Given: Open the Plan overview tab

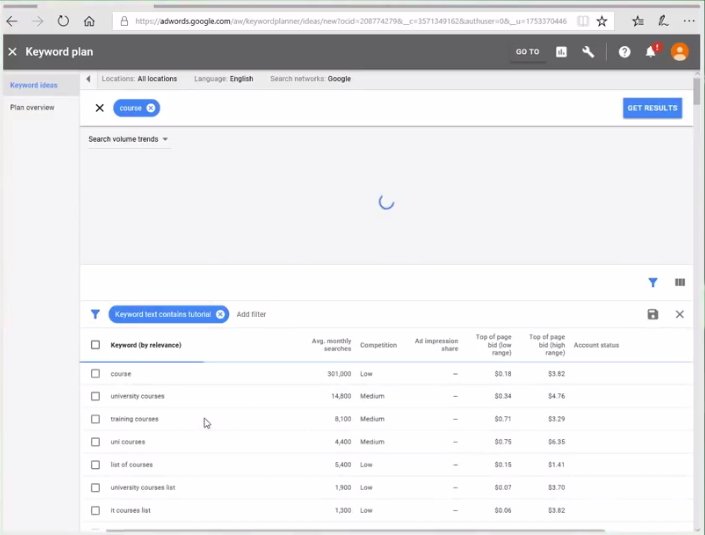Looking at the screenshot, I should pyautogui.click(x=32, y=107).
